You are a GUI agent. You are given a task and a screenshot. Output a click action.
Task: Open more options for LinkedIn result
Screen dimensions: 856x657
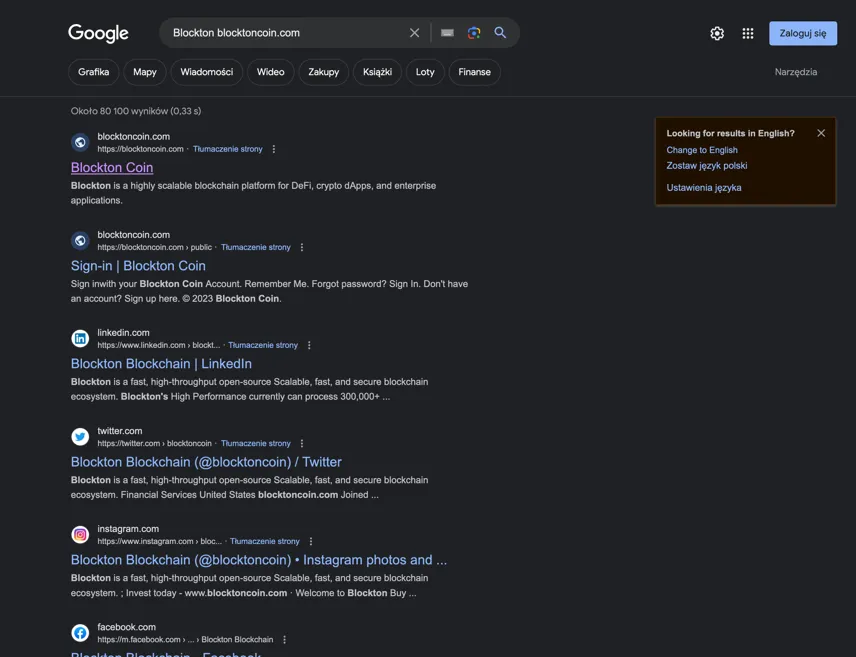(x=309, y=345)
